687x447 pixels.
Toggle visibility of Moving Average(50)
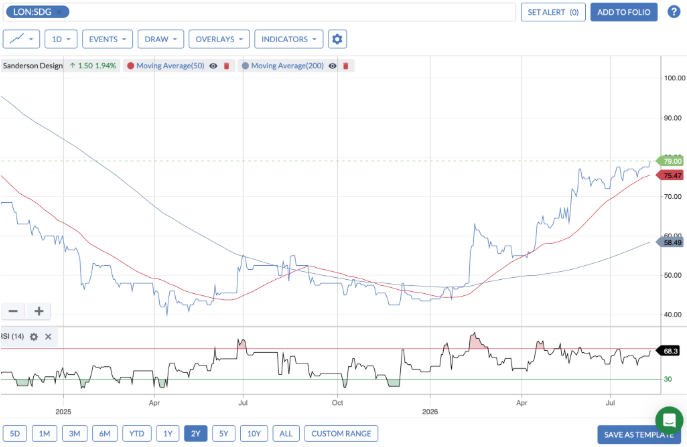[x=213, y=66]
